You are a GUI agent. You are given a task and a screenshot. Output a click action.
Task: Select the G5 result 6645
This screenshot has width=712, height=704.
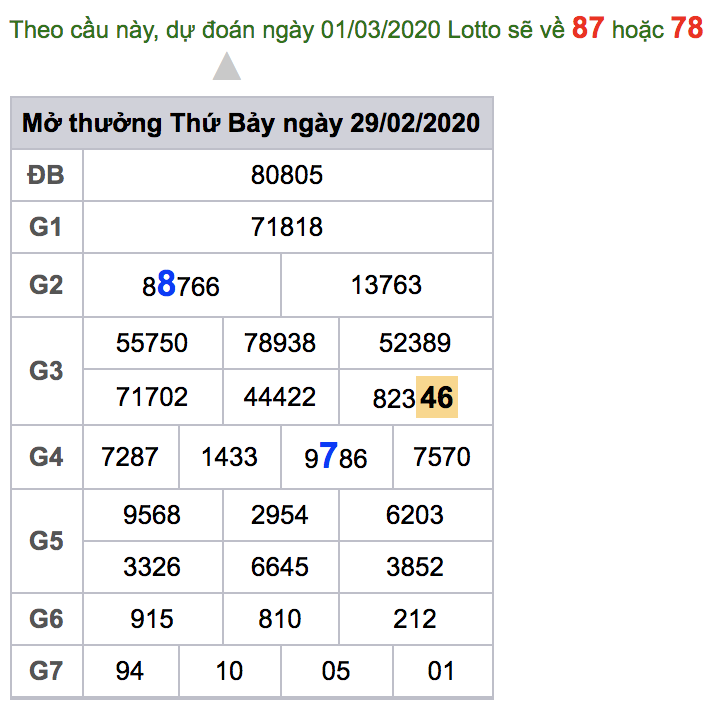point(280,567)
